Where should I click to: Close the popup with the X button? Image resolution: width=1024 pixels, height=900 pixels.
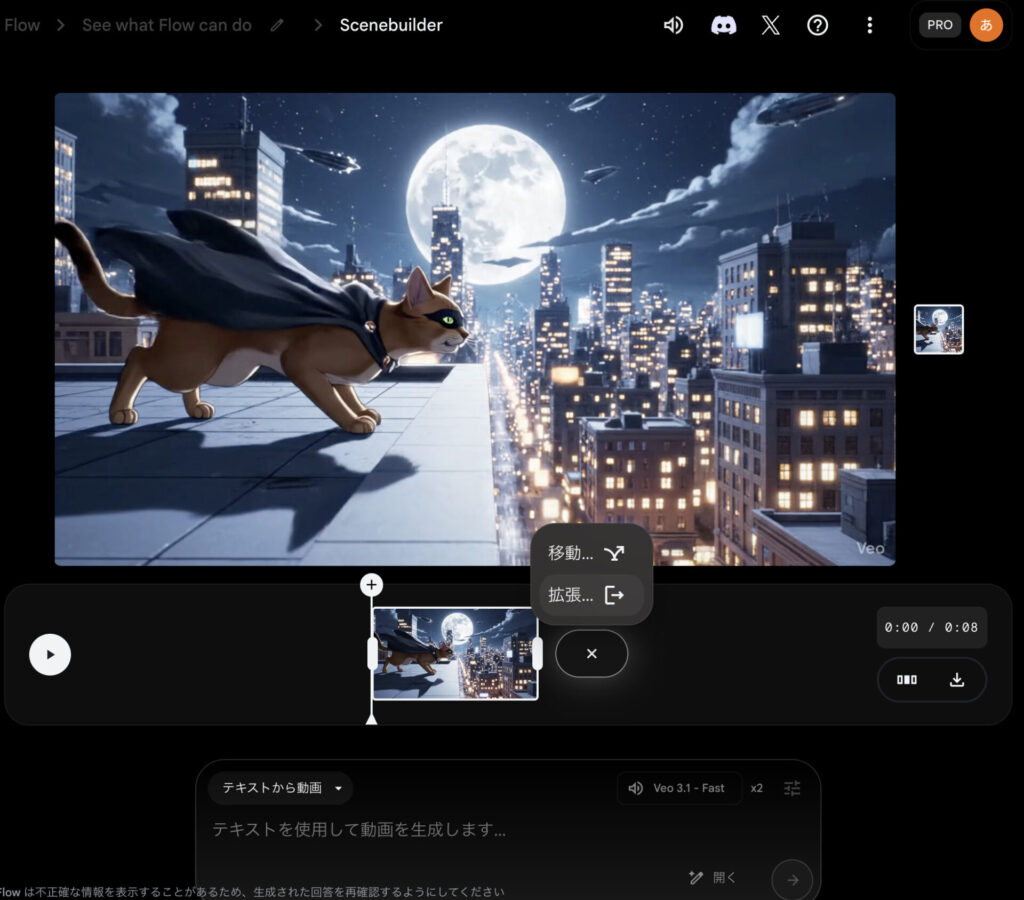coord(591,654)
